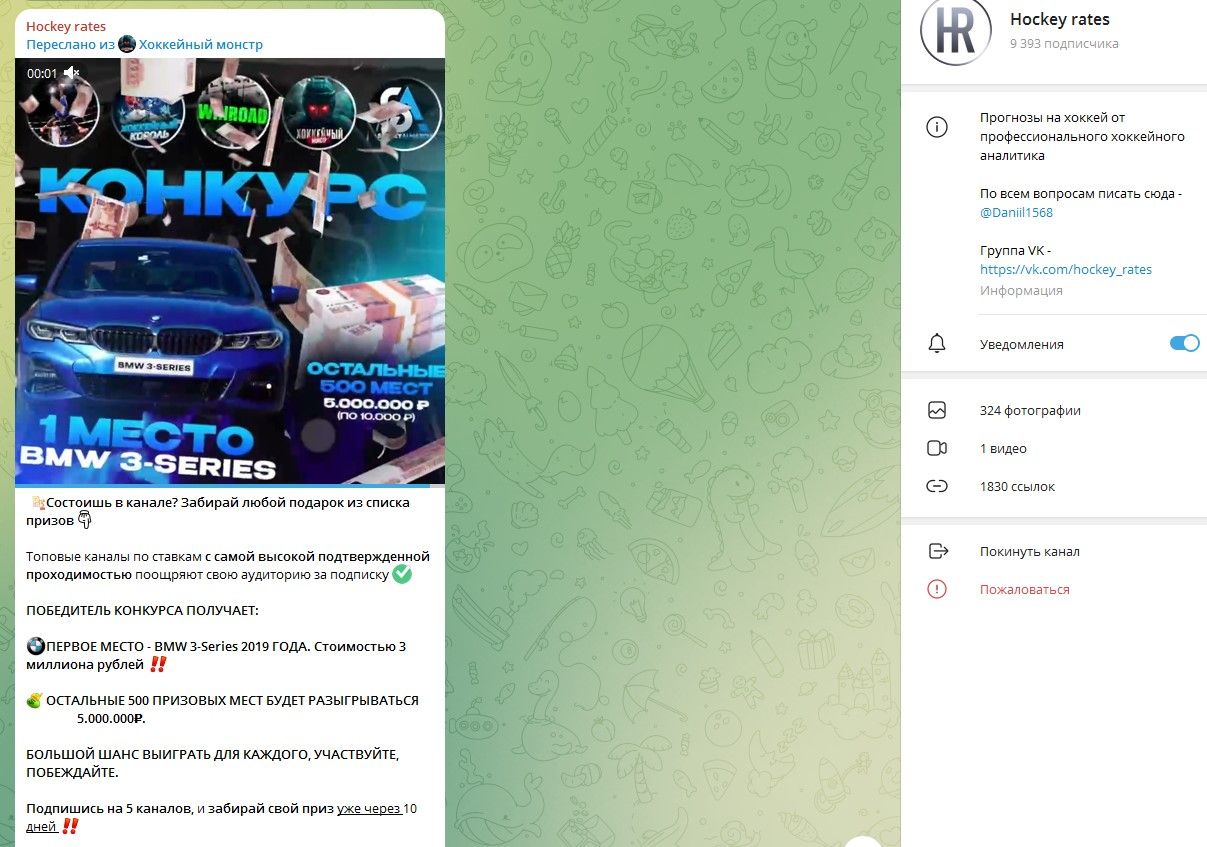
Task: Click the Информация label under the VK link
Action: click(x=1021, y=291)
